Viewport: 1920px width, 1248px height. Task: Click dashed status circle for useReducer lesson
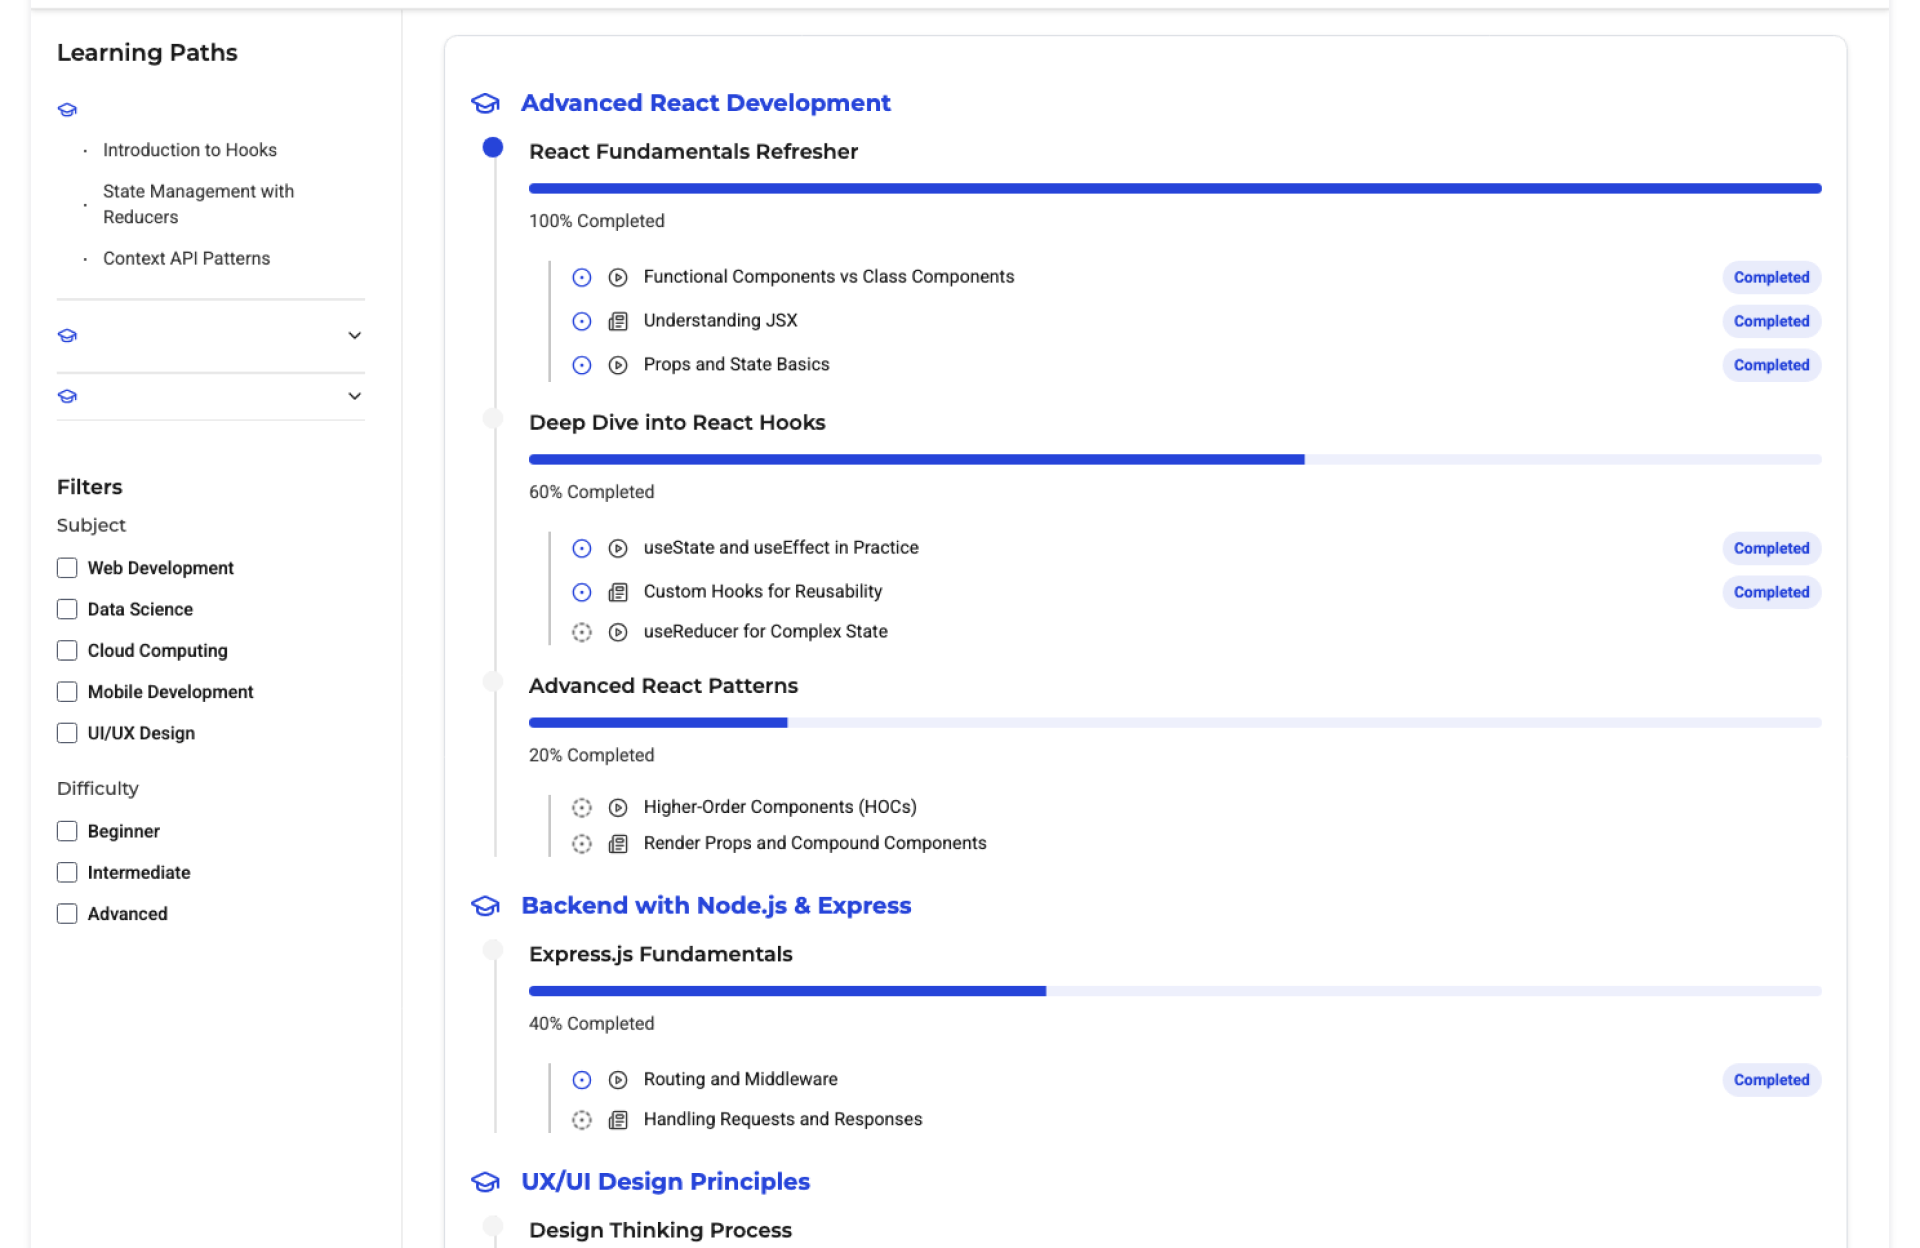coord(582,632)
